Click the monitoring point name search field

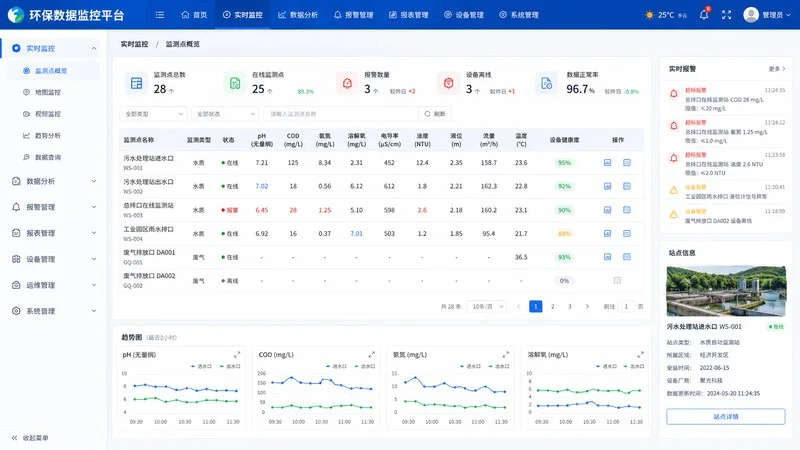341,114
